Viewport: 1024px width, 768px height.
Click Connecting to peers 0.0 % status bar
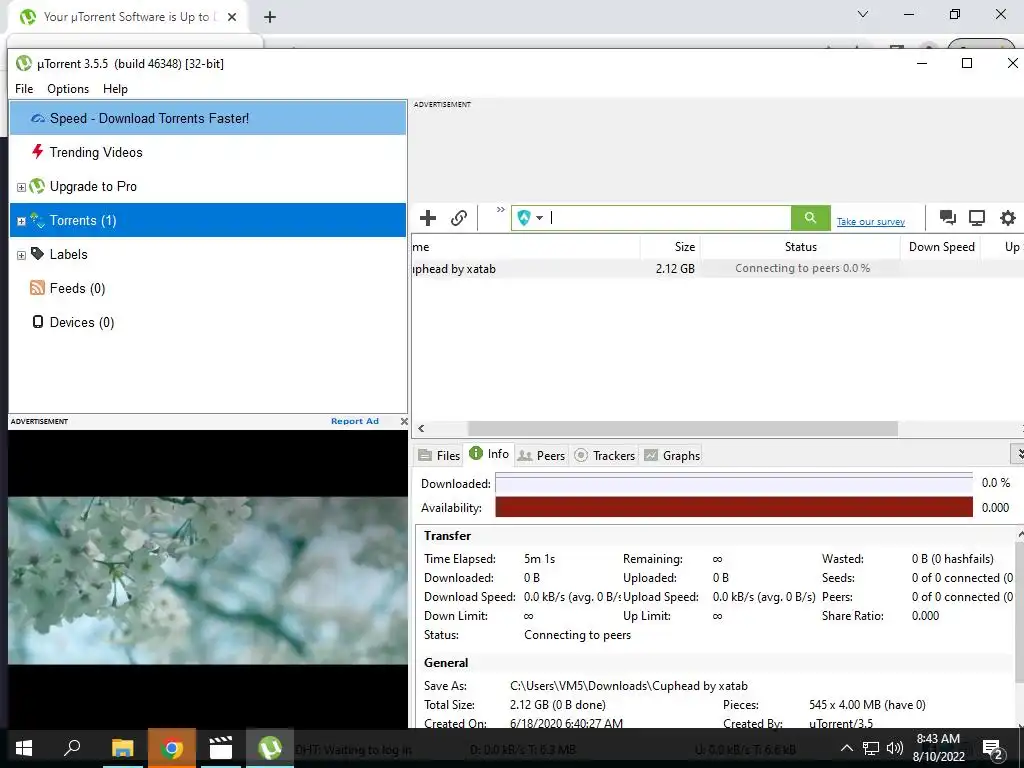point(802,268)
